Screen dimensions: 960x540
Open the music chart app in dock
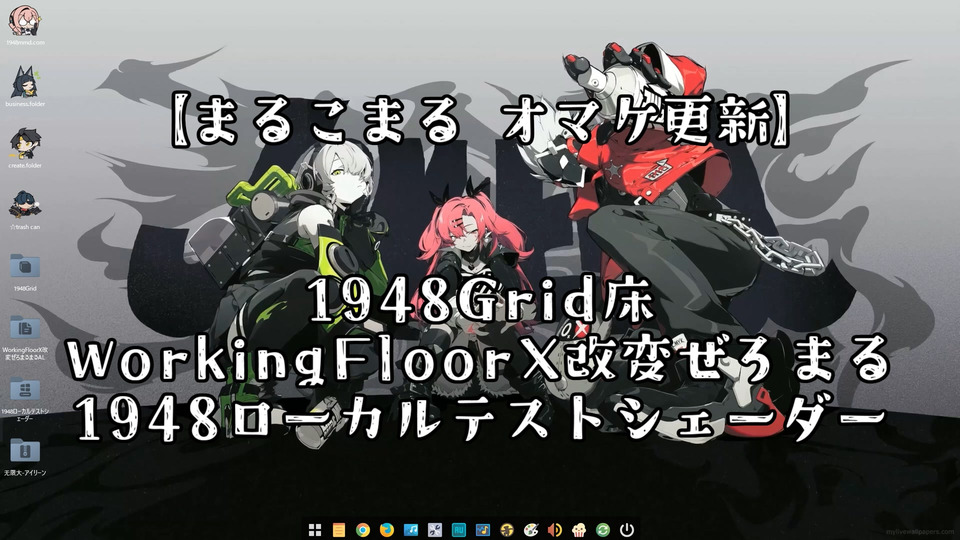[x=482, y=530]
